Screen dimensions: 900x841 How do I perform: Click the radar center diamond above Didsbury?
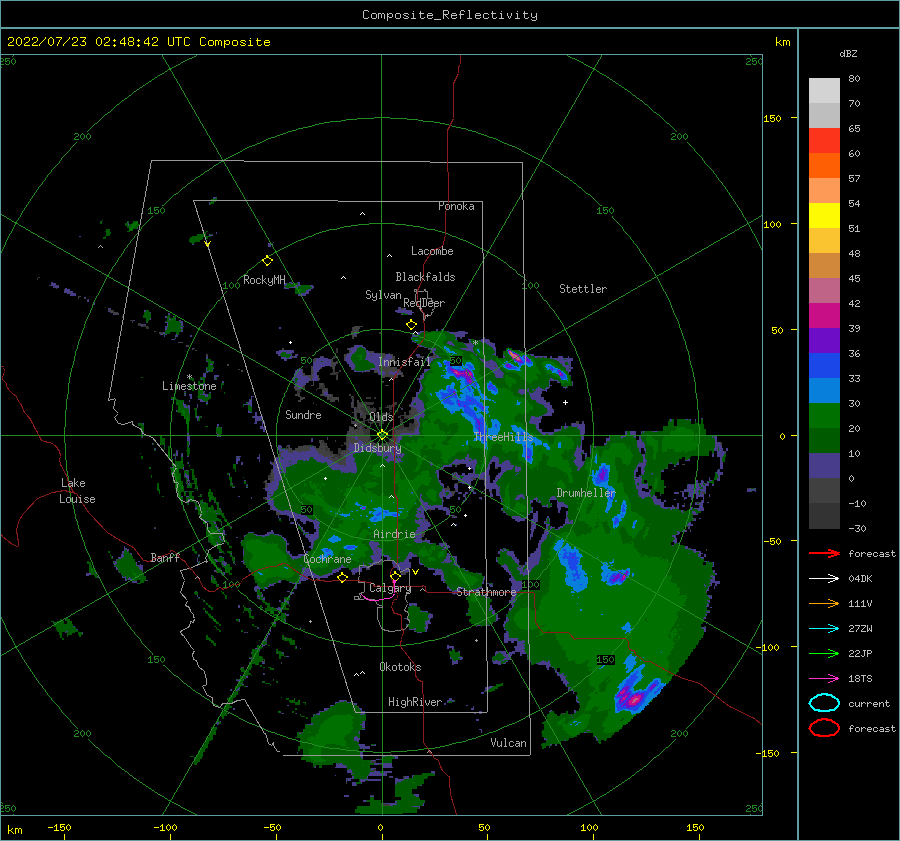tap(382, 435)
